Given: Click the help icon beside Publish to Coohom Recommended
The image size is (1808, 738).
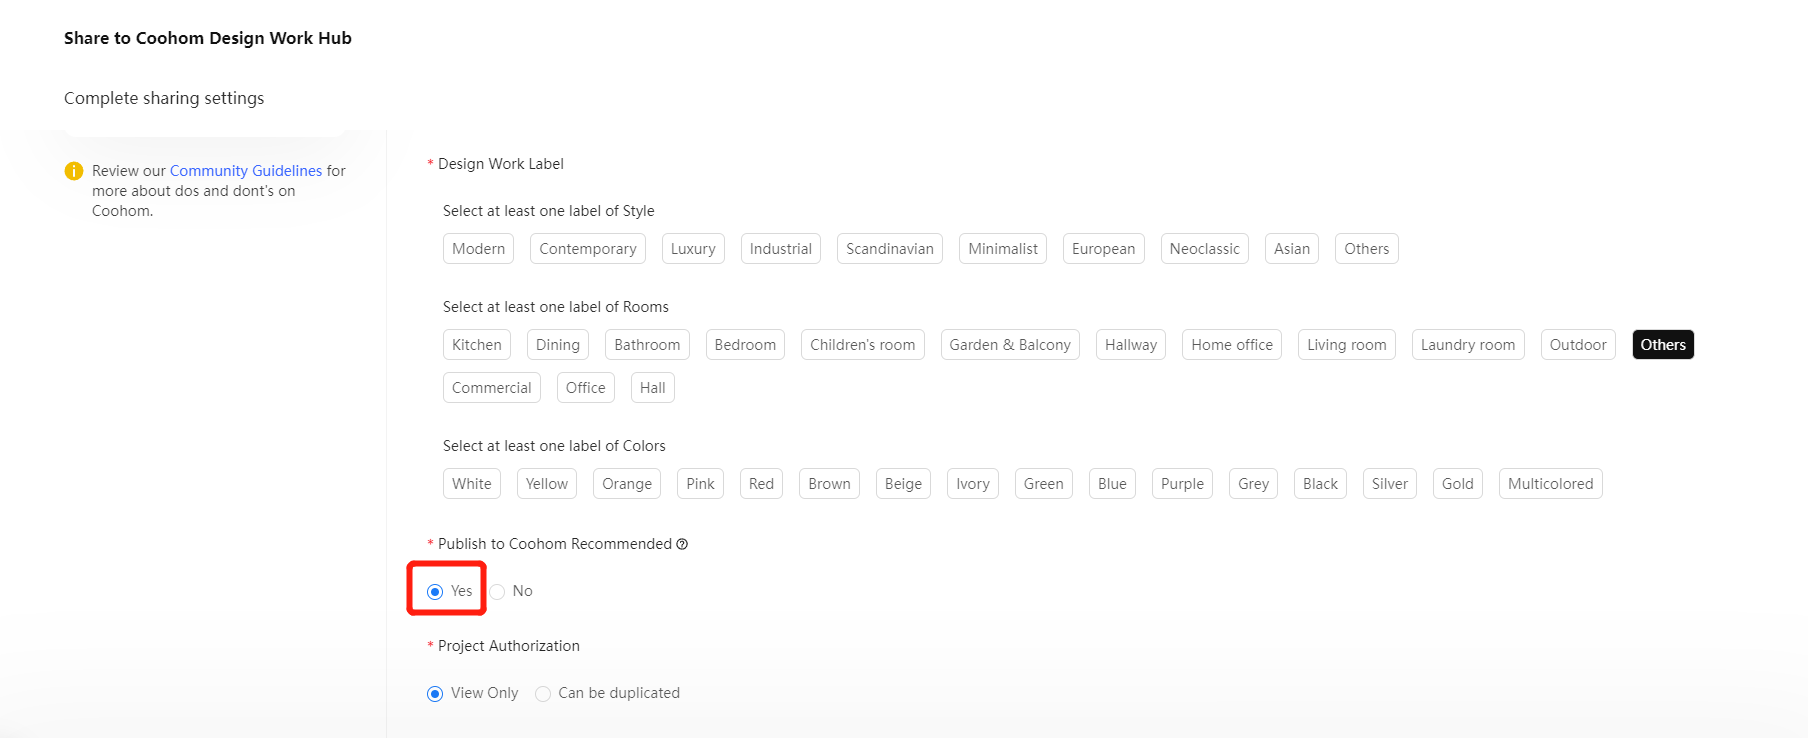Looking at the screenshot, I should 682,544.
